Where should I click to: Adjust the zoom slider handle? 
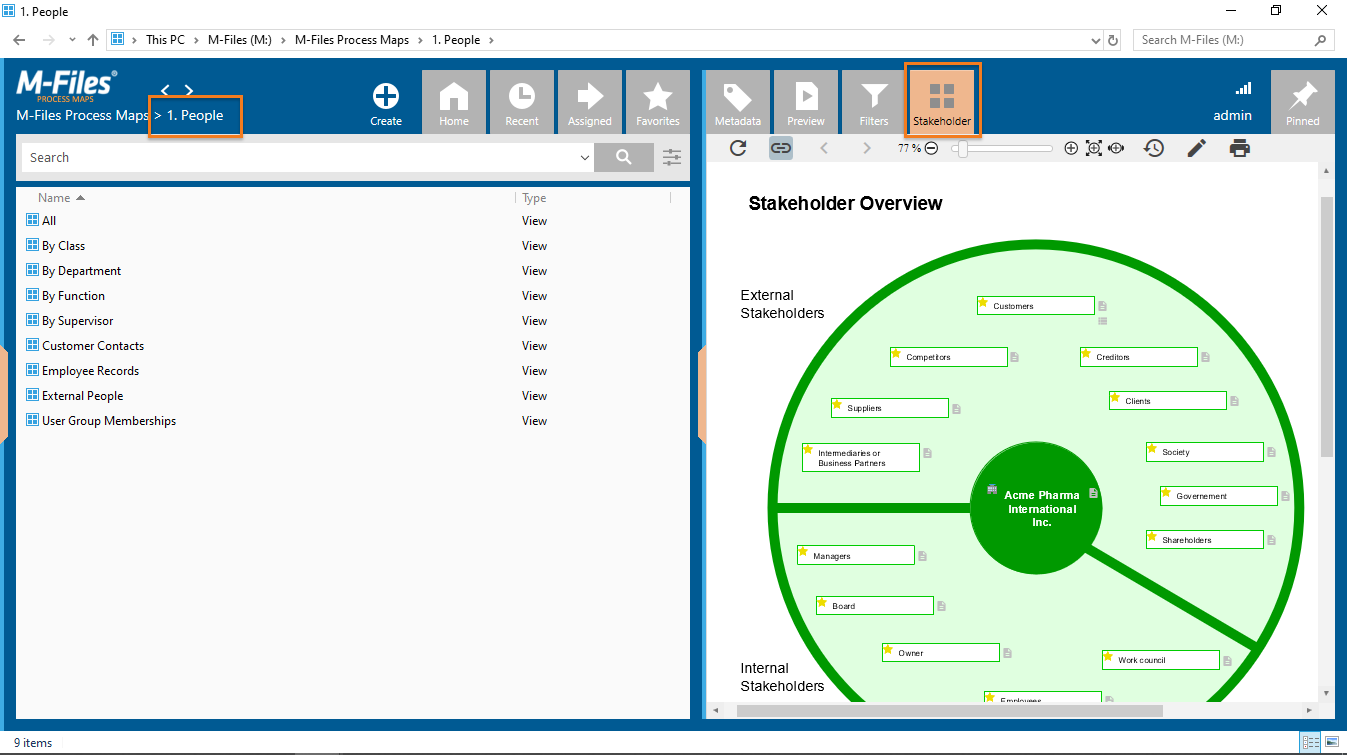962,148
